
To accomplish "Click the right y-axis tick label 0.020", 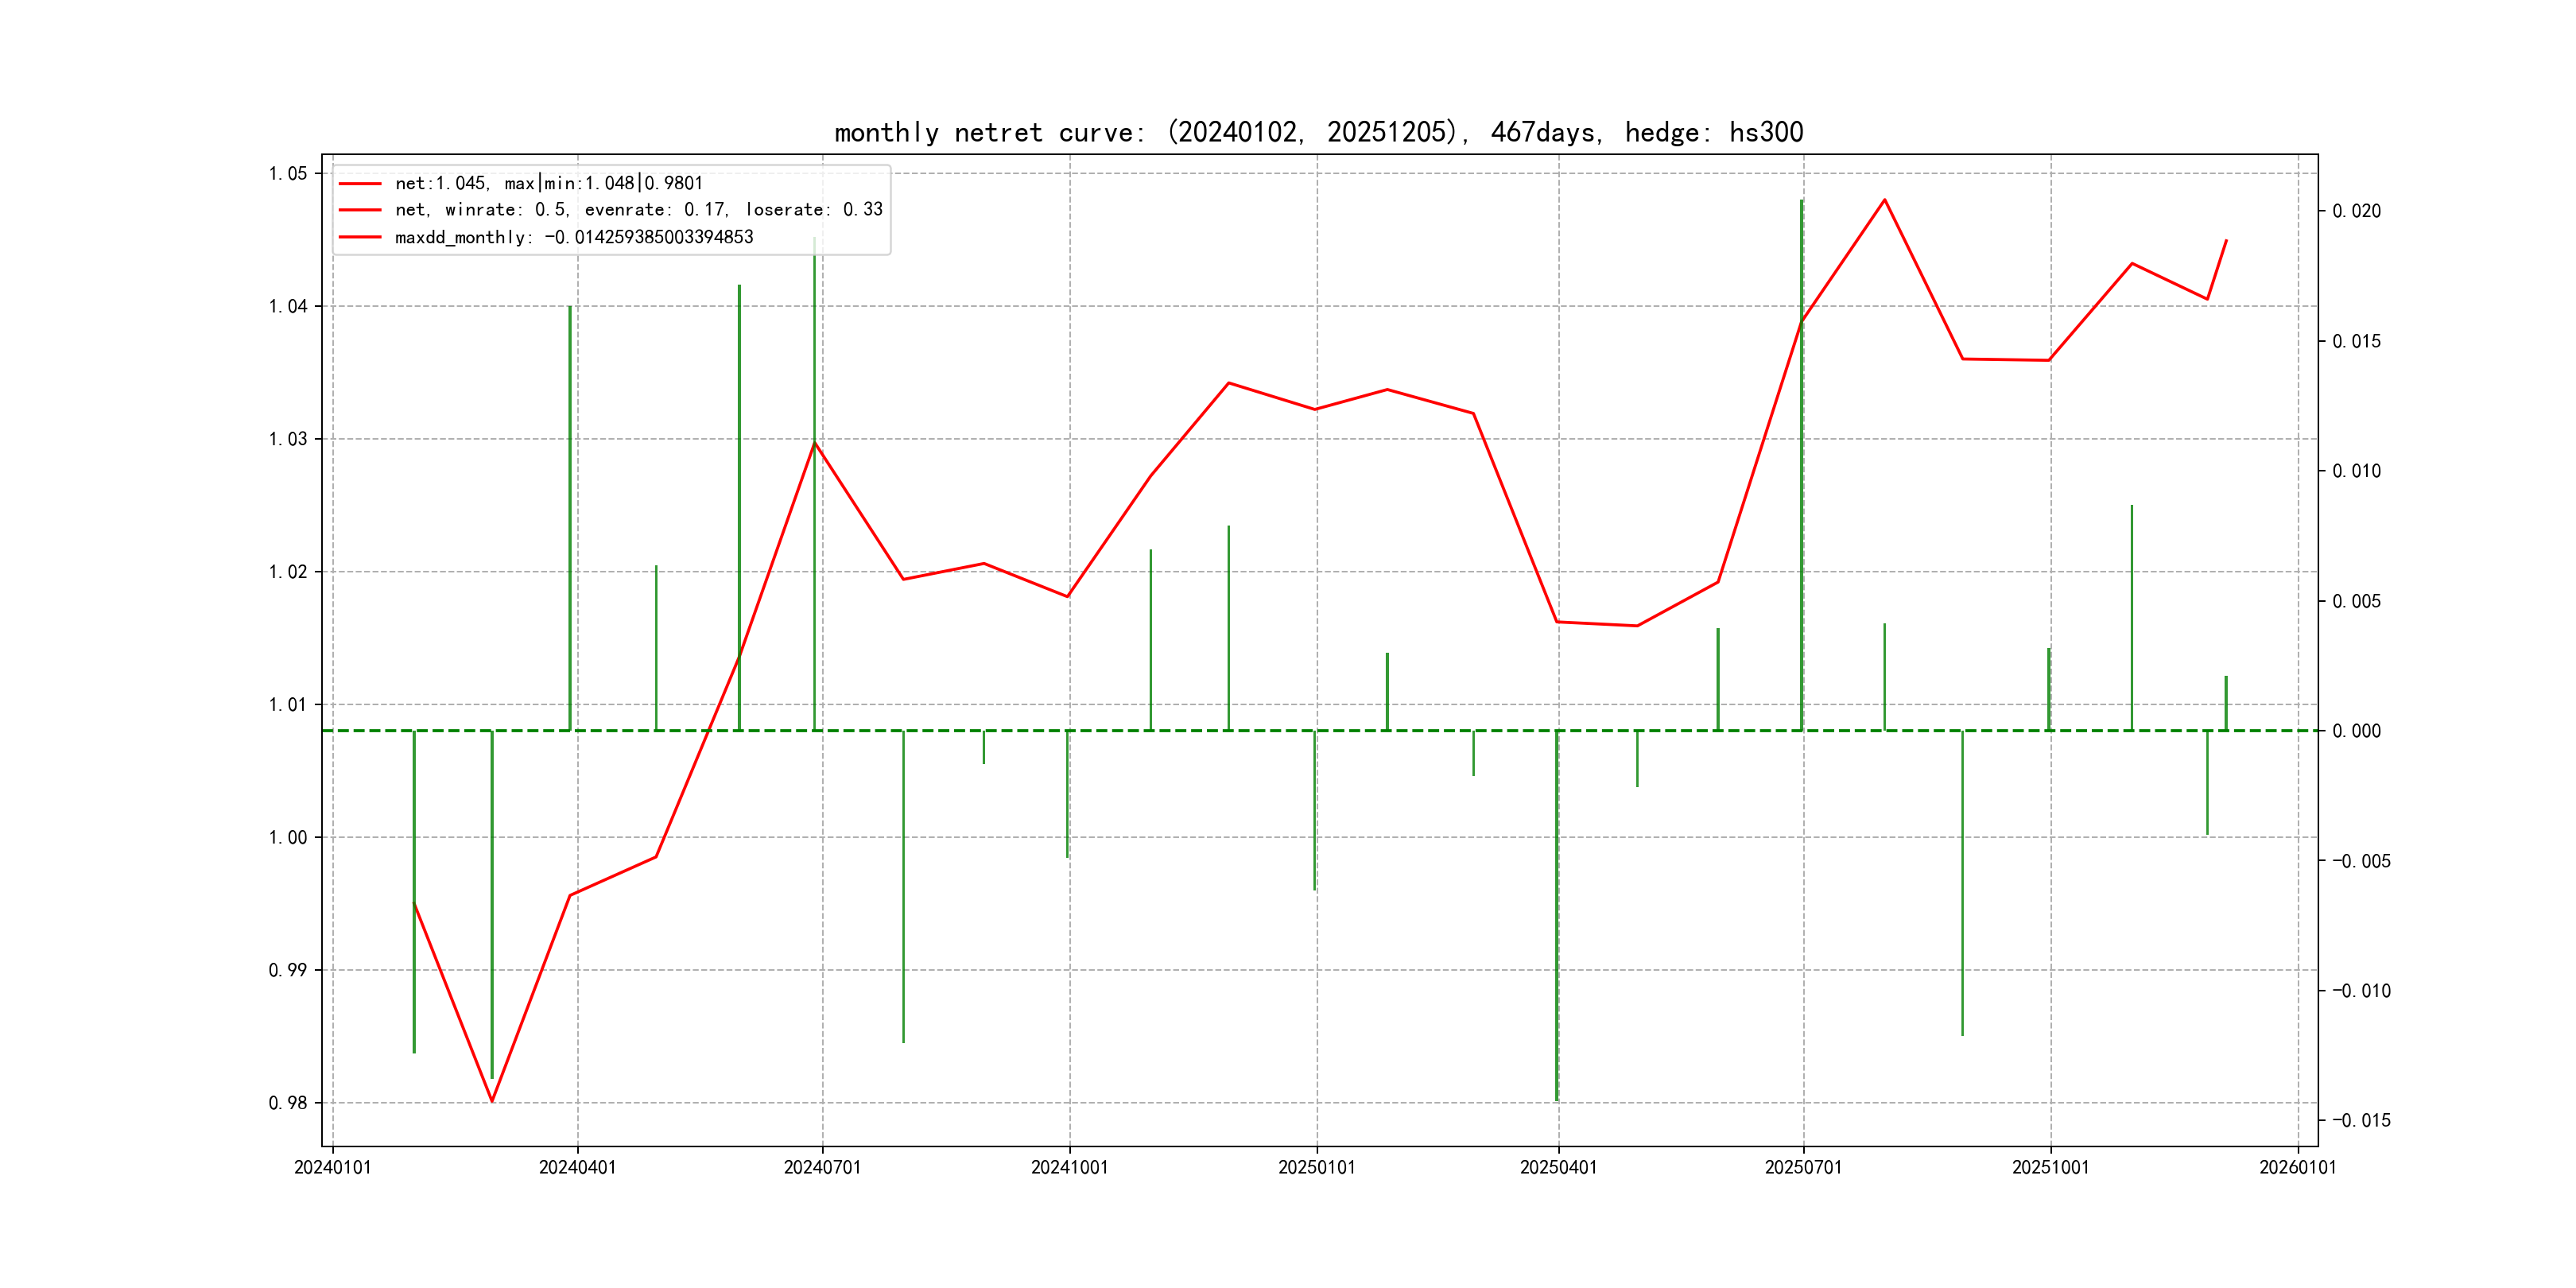I will [2356, 211].
